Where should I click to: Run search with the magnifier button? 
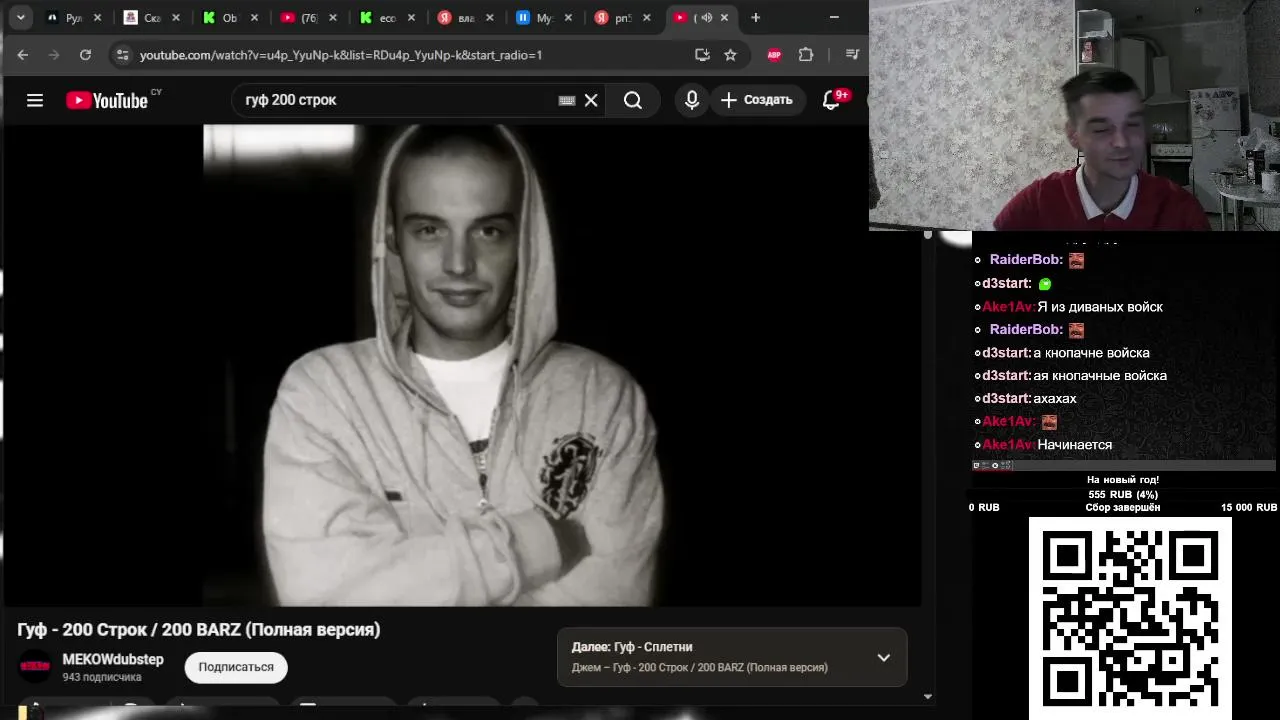633,100
